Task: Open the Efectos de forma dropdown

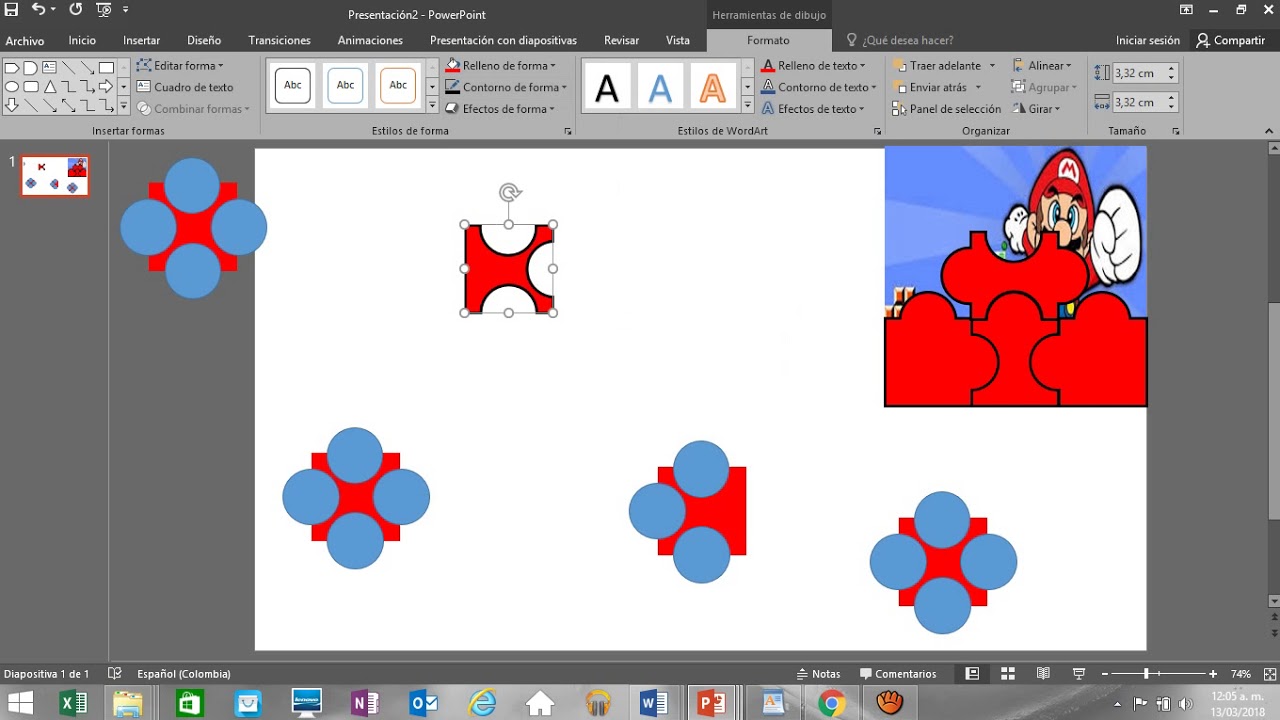Action: pyautogui.click(x=500, y=109)
